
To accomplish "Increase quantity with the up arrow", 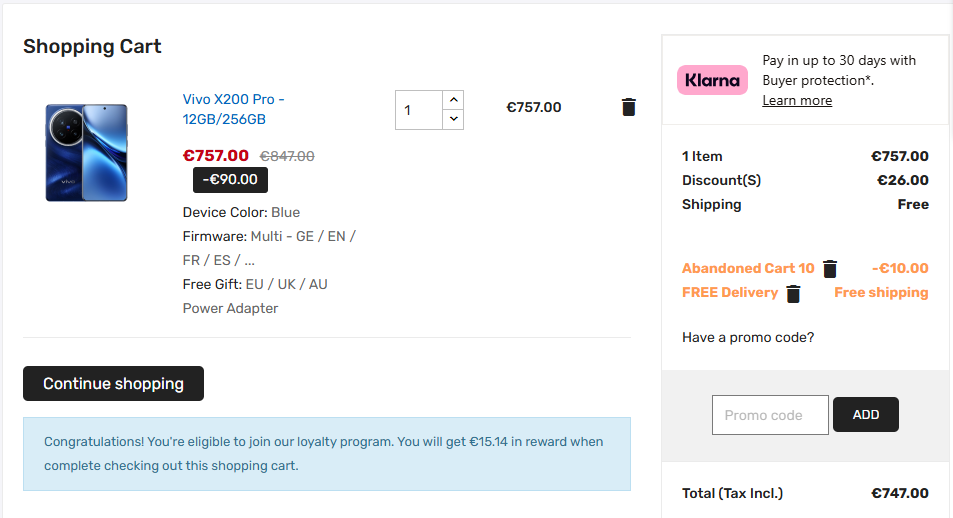I will tap(454, 100).
